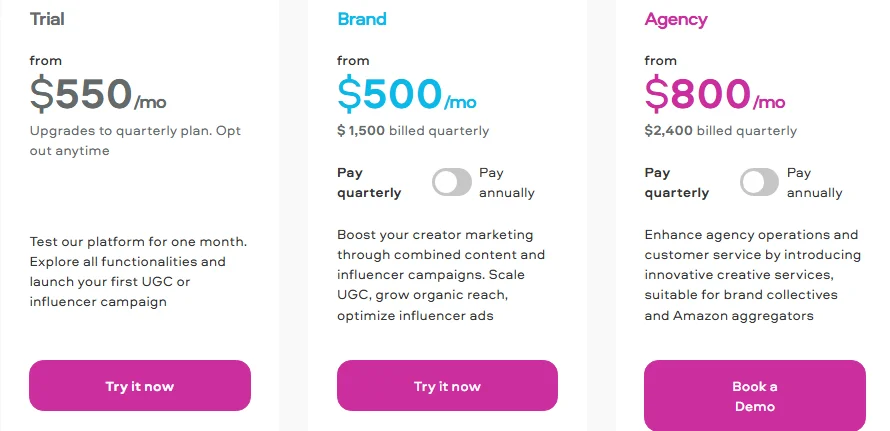The width and height of the screenshot is (890, 431).
Task: Click the $550/mo Trial price
Action: coord(98,95)
